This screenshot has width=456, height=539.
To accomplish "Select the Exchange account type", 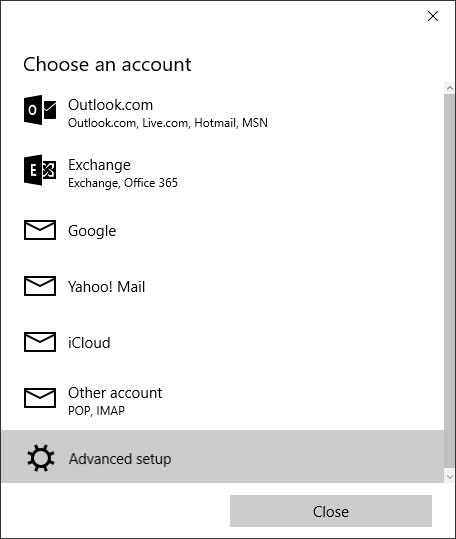I will tap(222, 173).
